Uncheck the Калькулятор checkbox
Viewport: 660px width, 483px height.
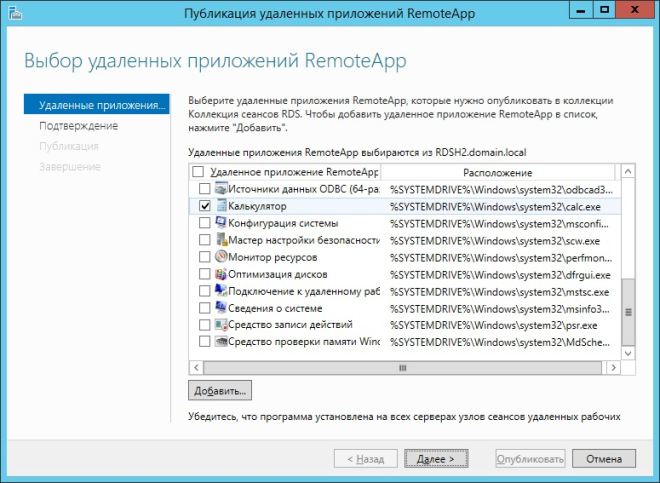[205, 206]
